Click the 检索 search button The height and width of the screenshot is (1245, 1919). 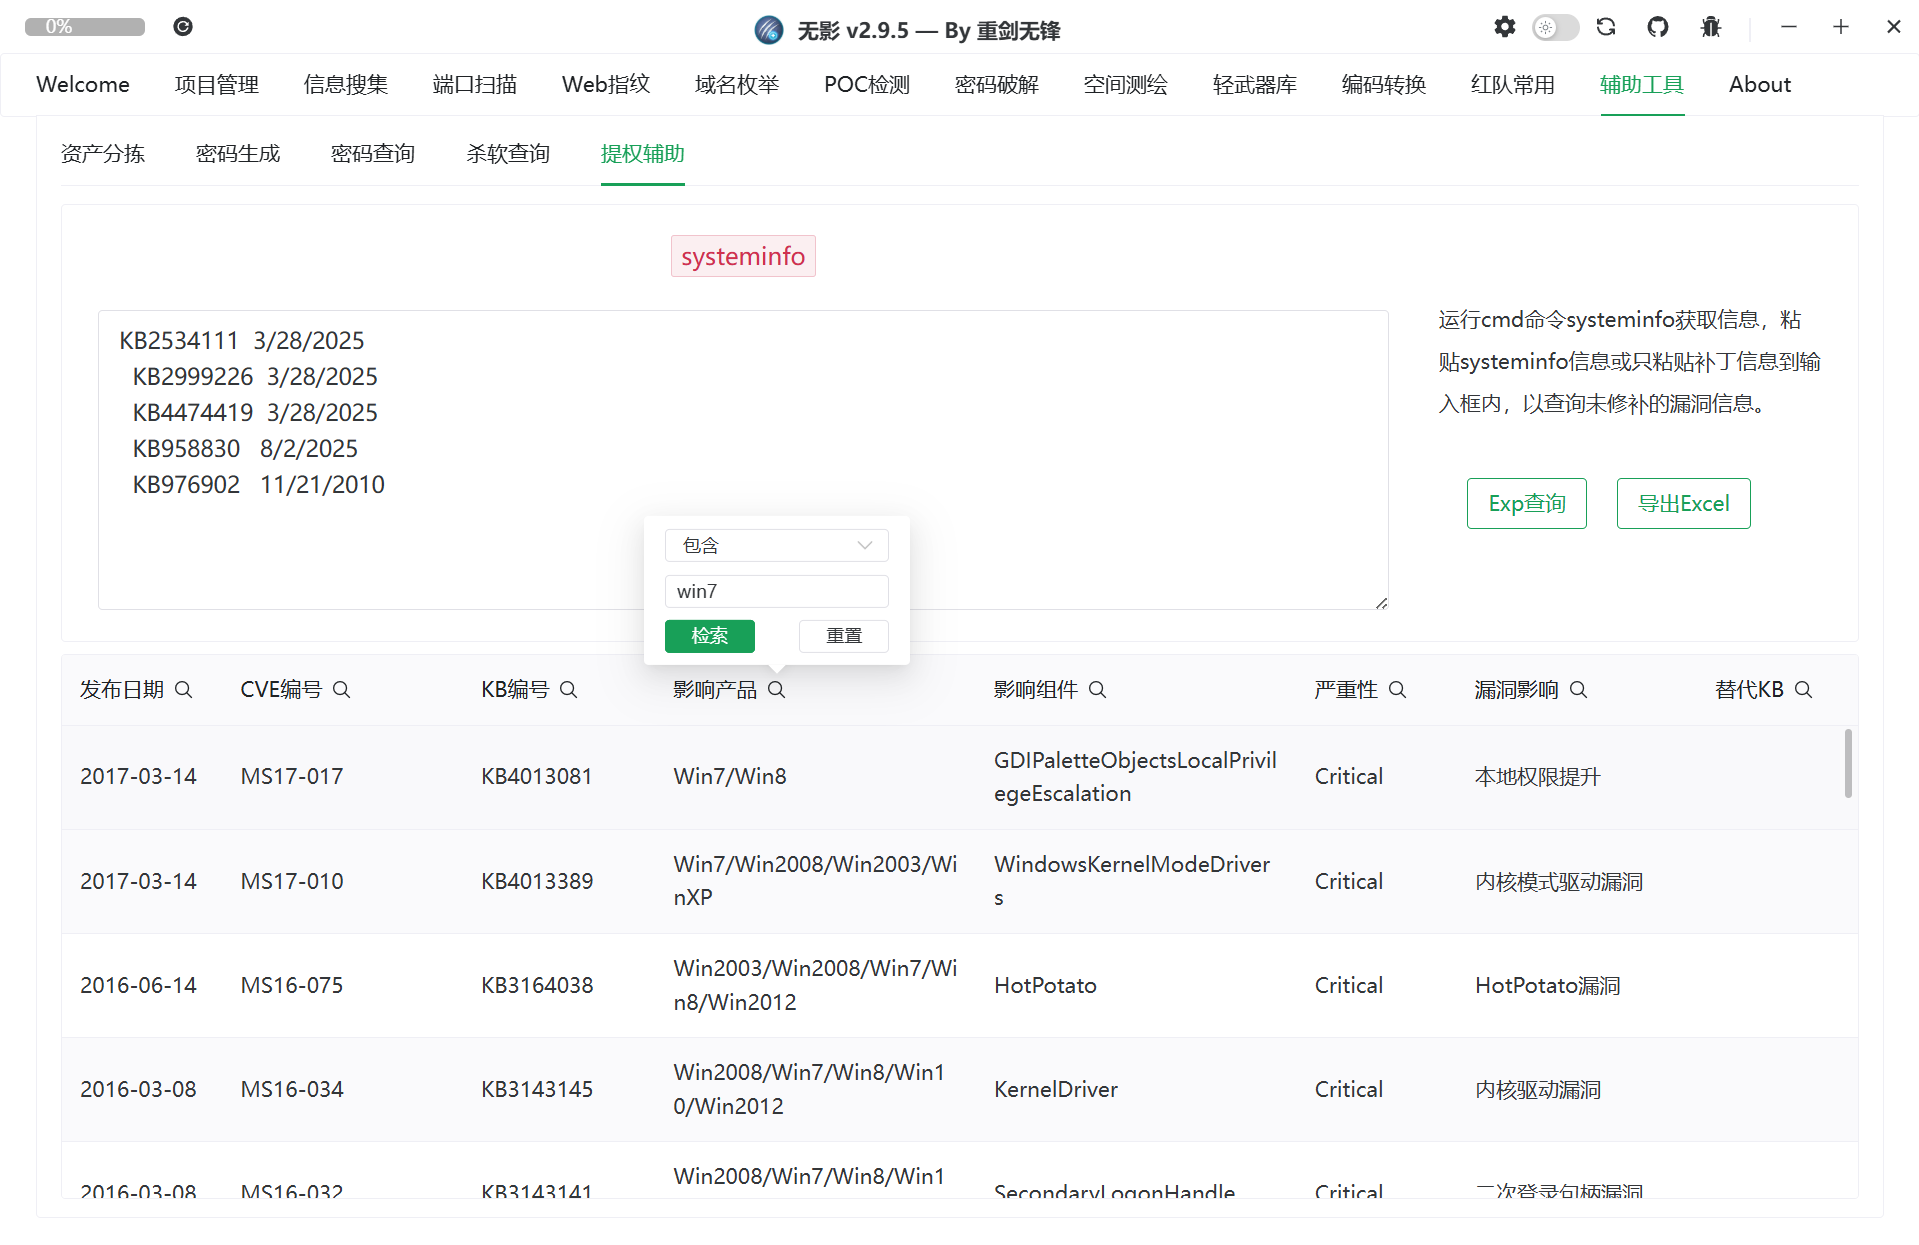709,636
